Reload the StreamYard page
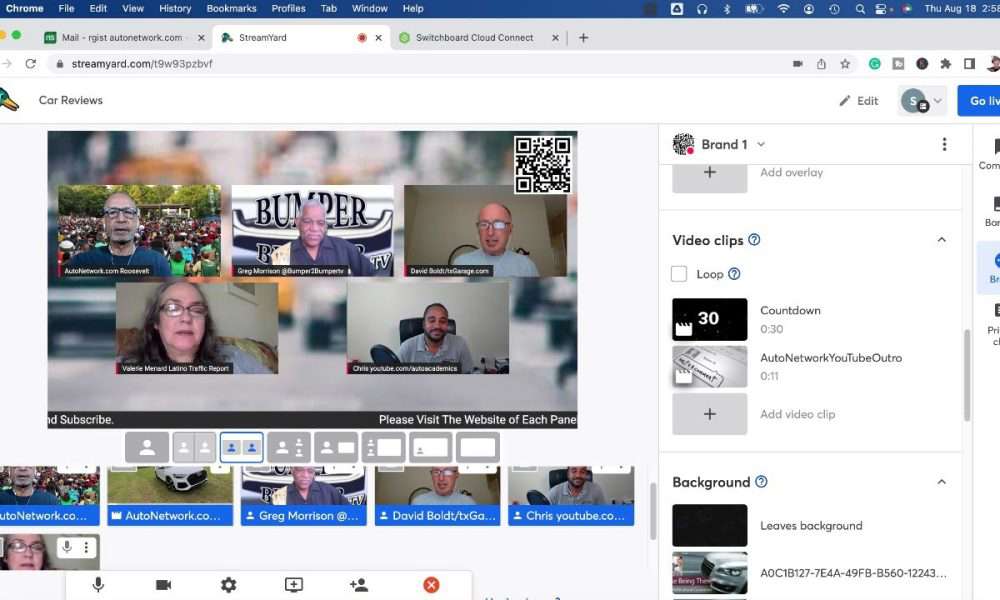This screenshot has width=1000, height=600. (x=30, y=64)
